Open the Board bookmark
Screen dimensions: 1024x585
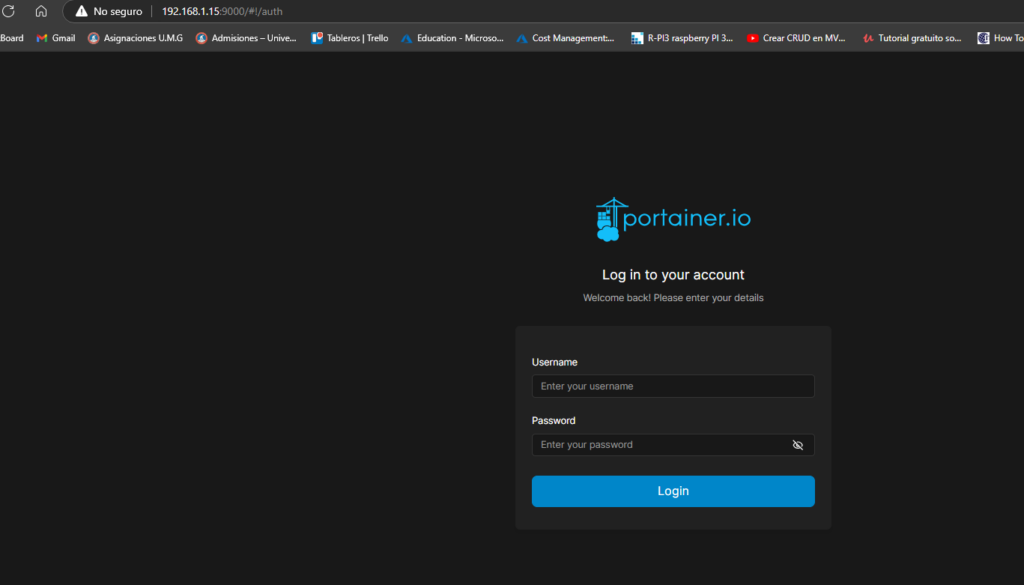pos(12,38)
